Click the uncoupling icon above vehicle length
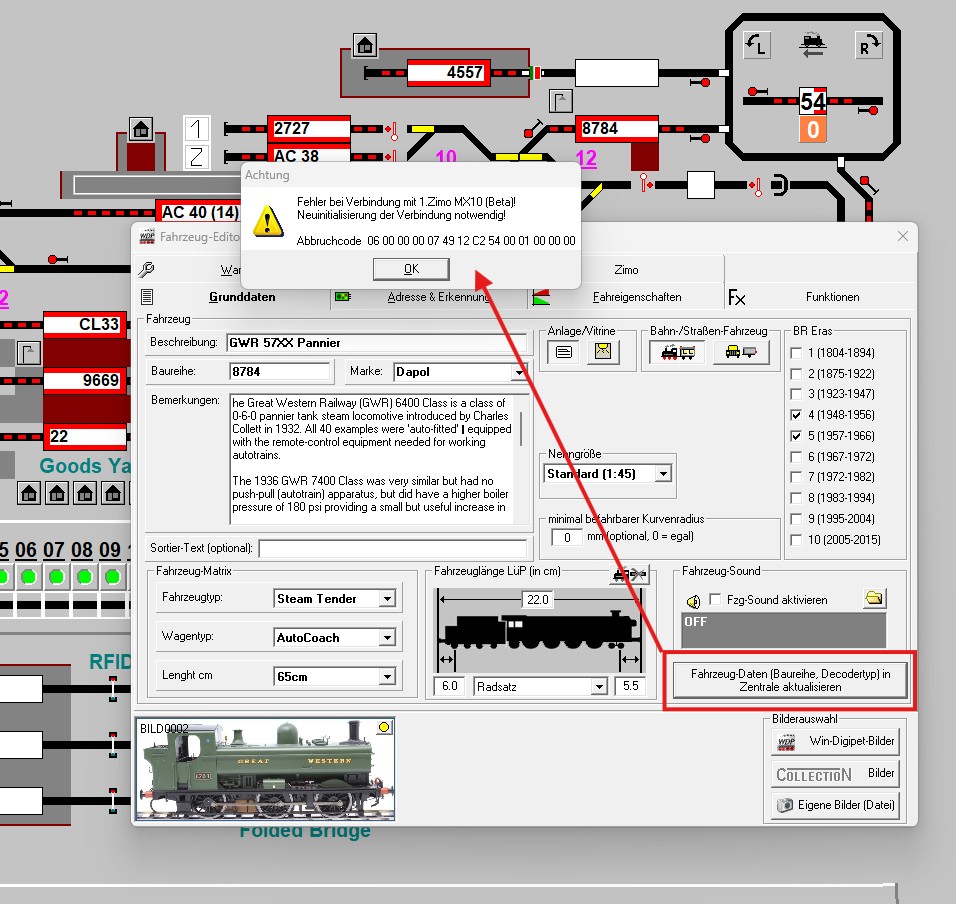This screenshot has width=956, height=904. pos(629,574)
